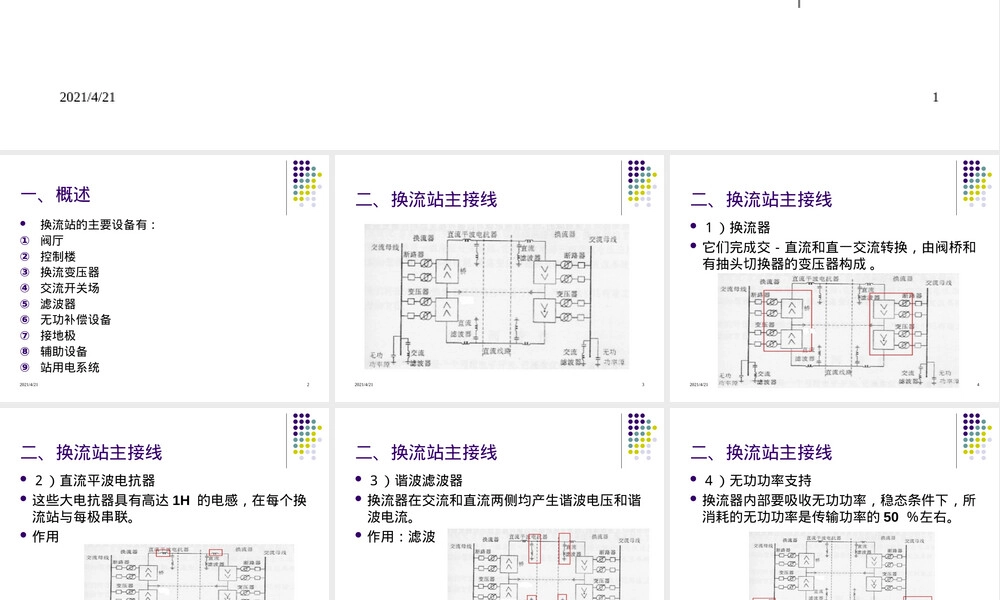Screen dimensions: 1000x600
Task: Click the large 2021/4/21 date on first slide
Action: [x=87, y=97]
